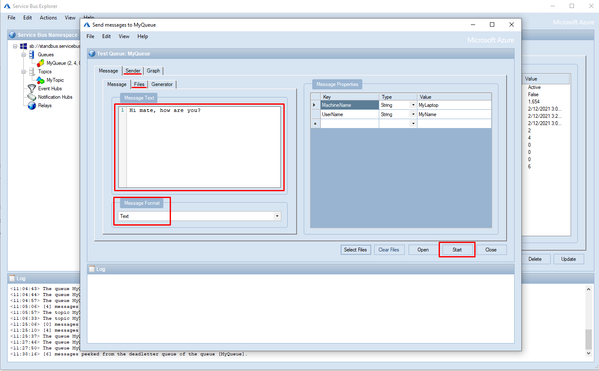Click the Value column header in Message Properties
The height and width of the screenshot is (371, 599).
click(454, 97)
